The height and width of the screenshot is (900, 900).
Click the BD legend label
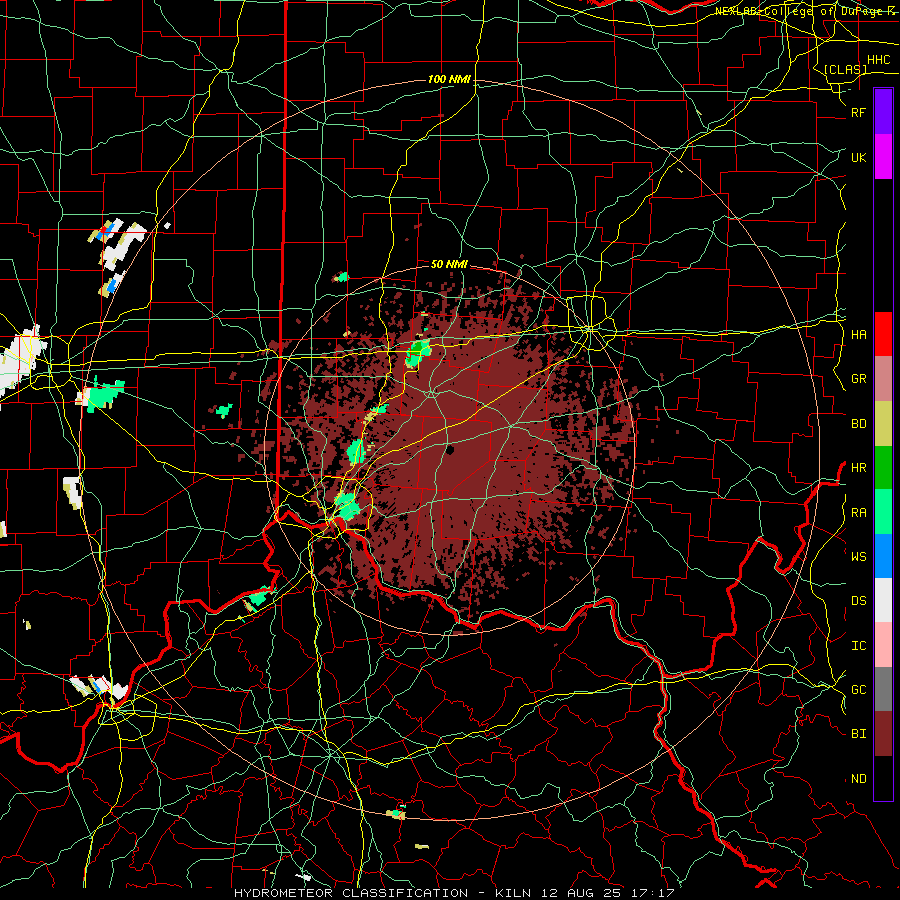[858, 424]
